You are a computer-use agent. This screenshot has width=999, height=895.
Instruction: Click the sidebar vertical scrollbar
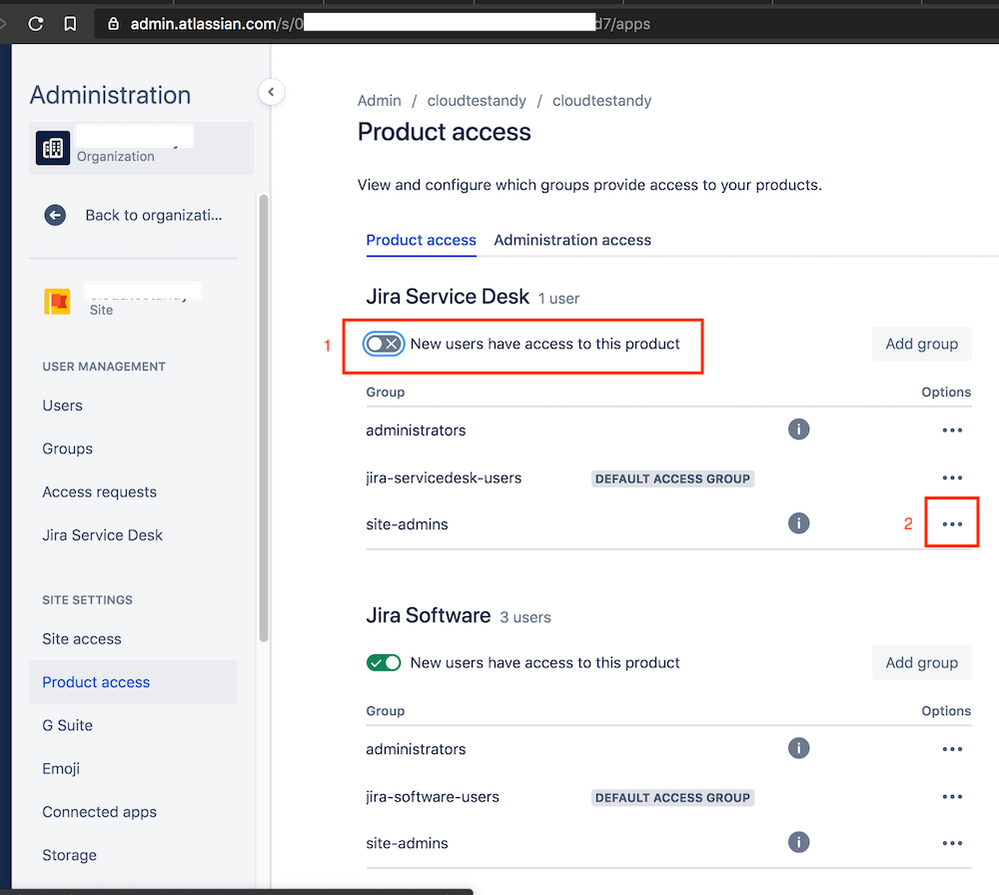pyautogui.click(x=264, y=418)
